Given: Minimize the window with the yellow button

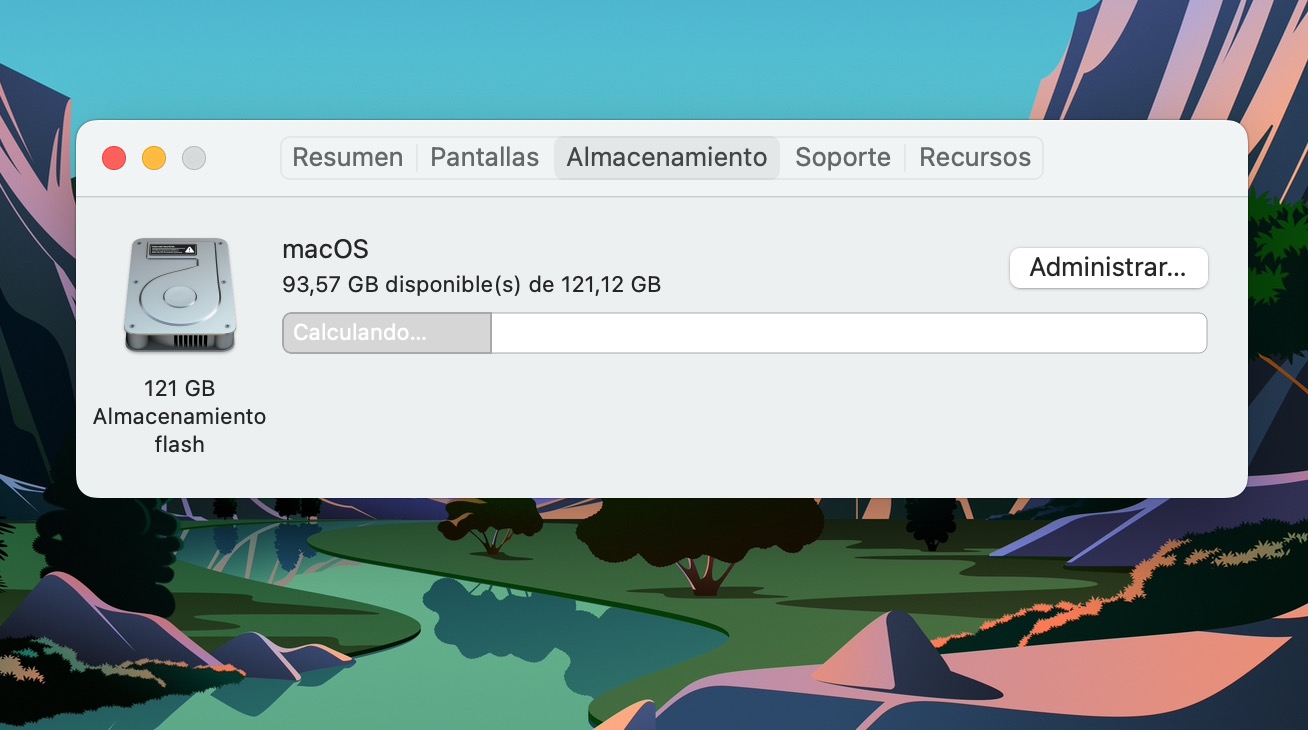Looking at the screenshot, I should pyautogui.click(x=154, y=158).
